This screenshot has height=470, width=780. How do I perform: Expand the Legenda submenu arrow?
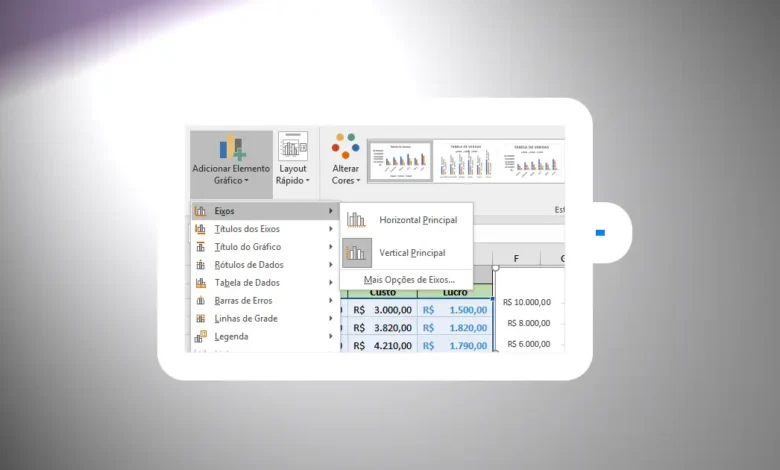click(x=331, y=337)
